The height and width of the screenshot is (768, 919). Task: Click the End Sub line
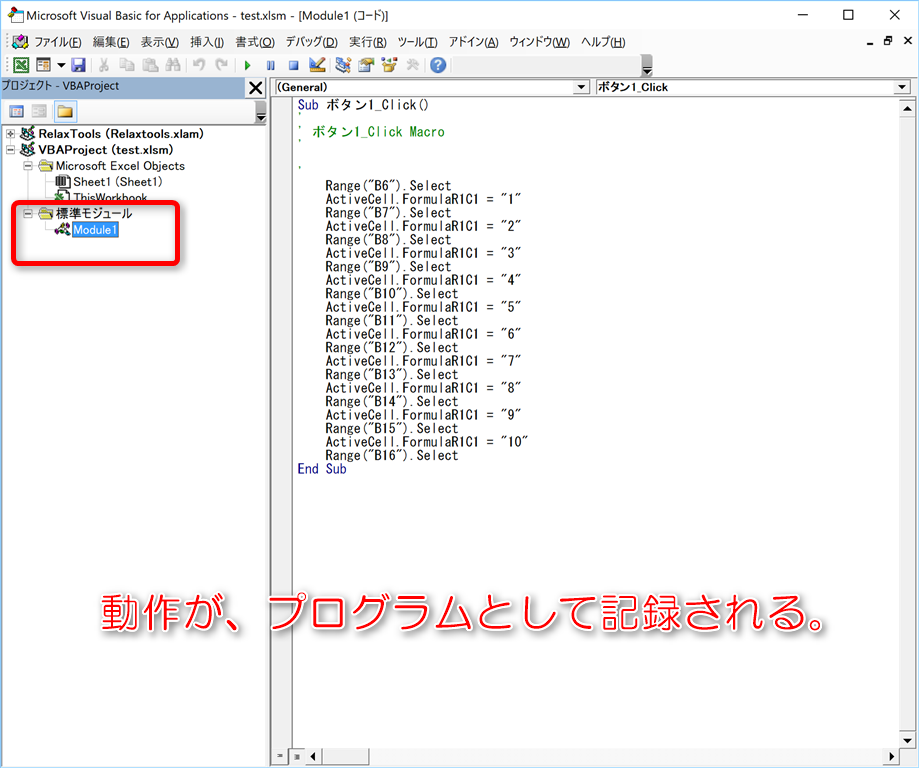click(322, 469)
